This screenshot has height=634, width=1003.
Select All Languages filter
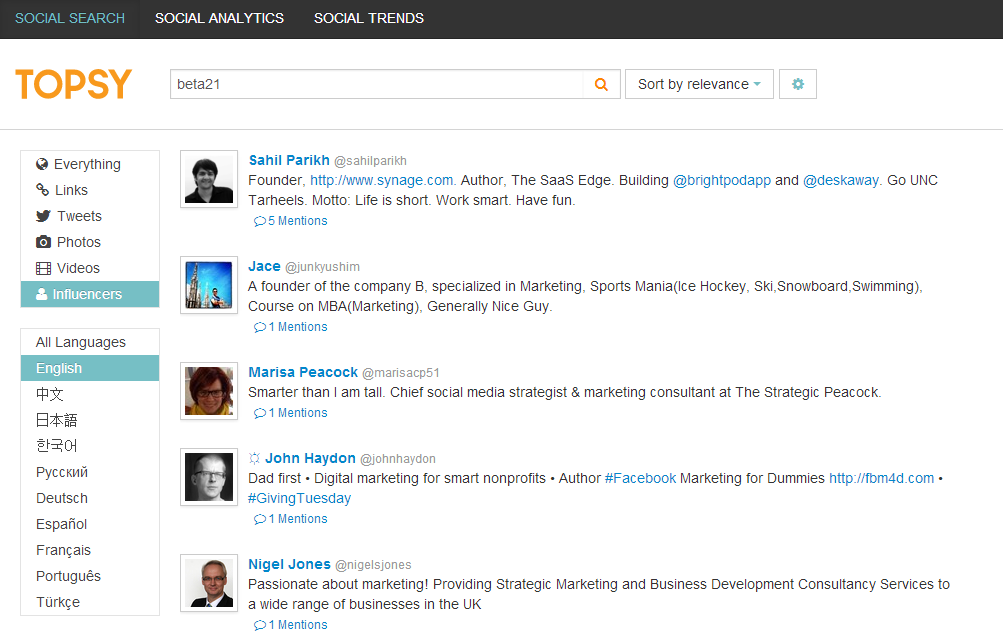pos(81,342)
